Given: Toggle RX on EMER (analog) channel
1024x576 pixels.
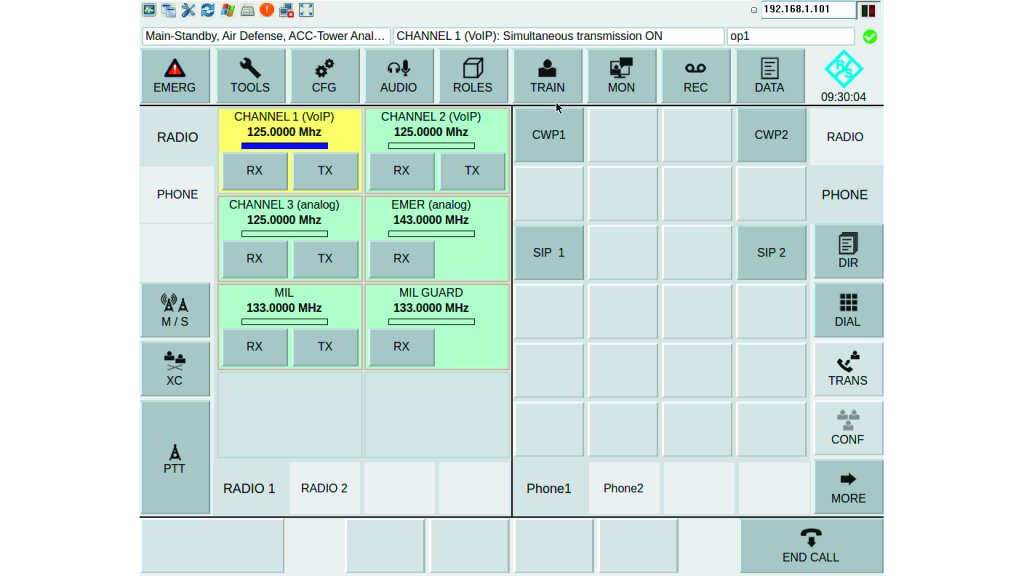Looking at the screenshot, I should pyautogui.click(x=402, y=259).
